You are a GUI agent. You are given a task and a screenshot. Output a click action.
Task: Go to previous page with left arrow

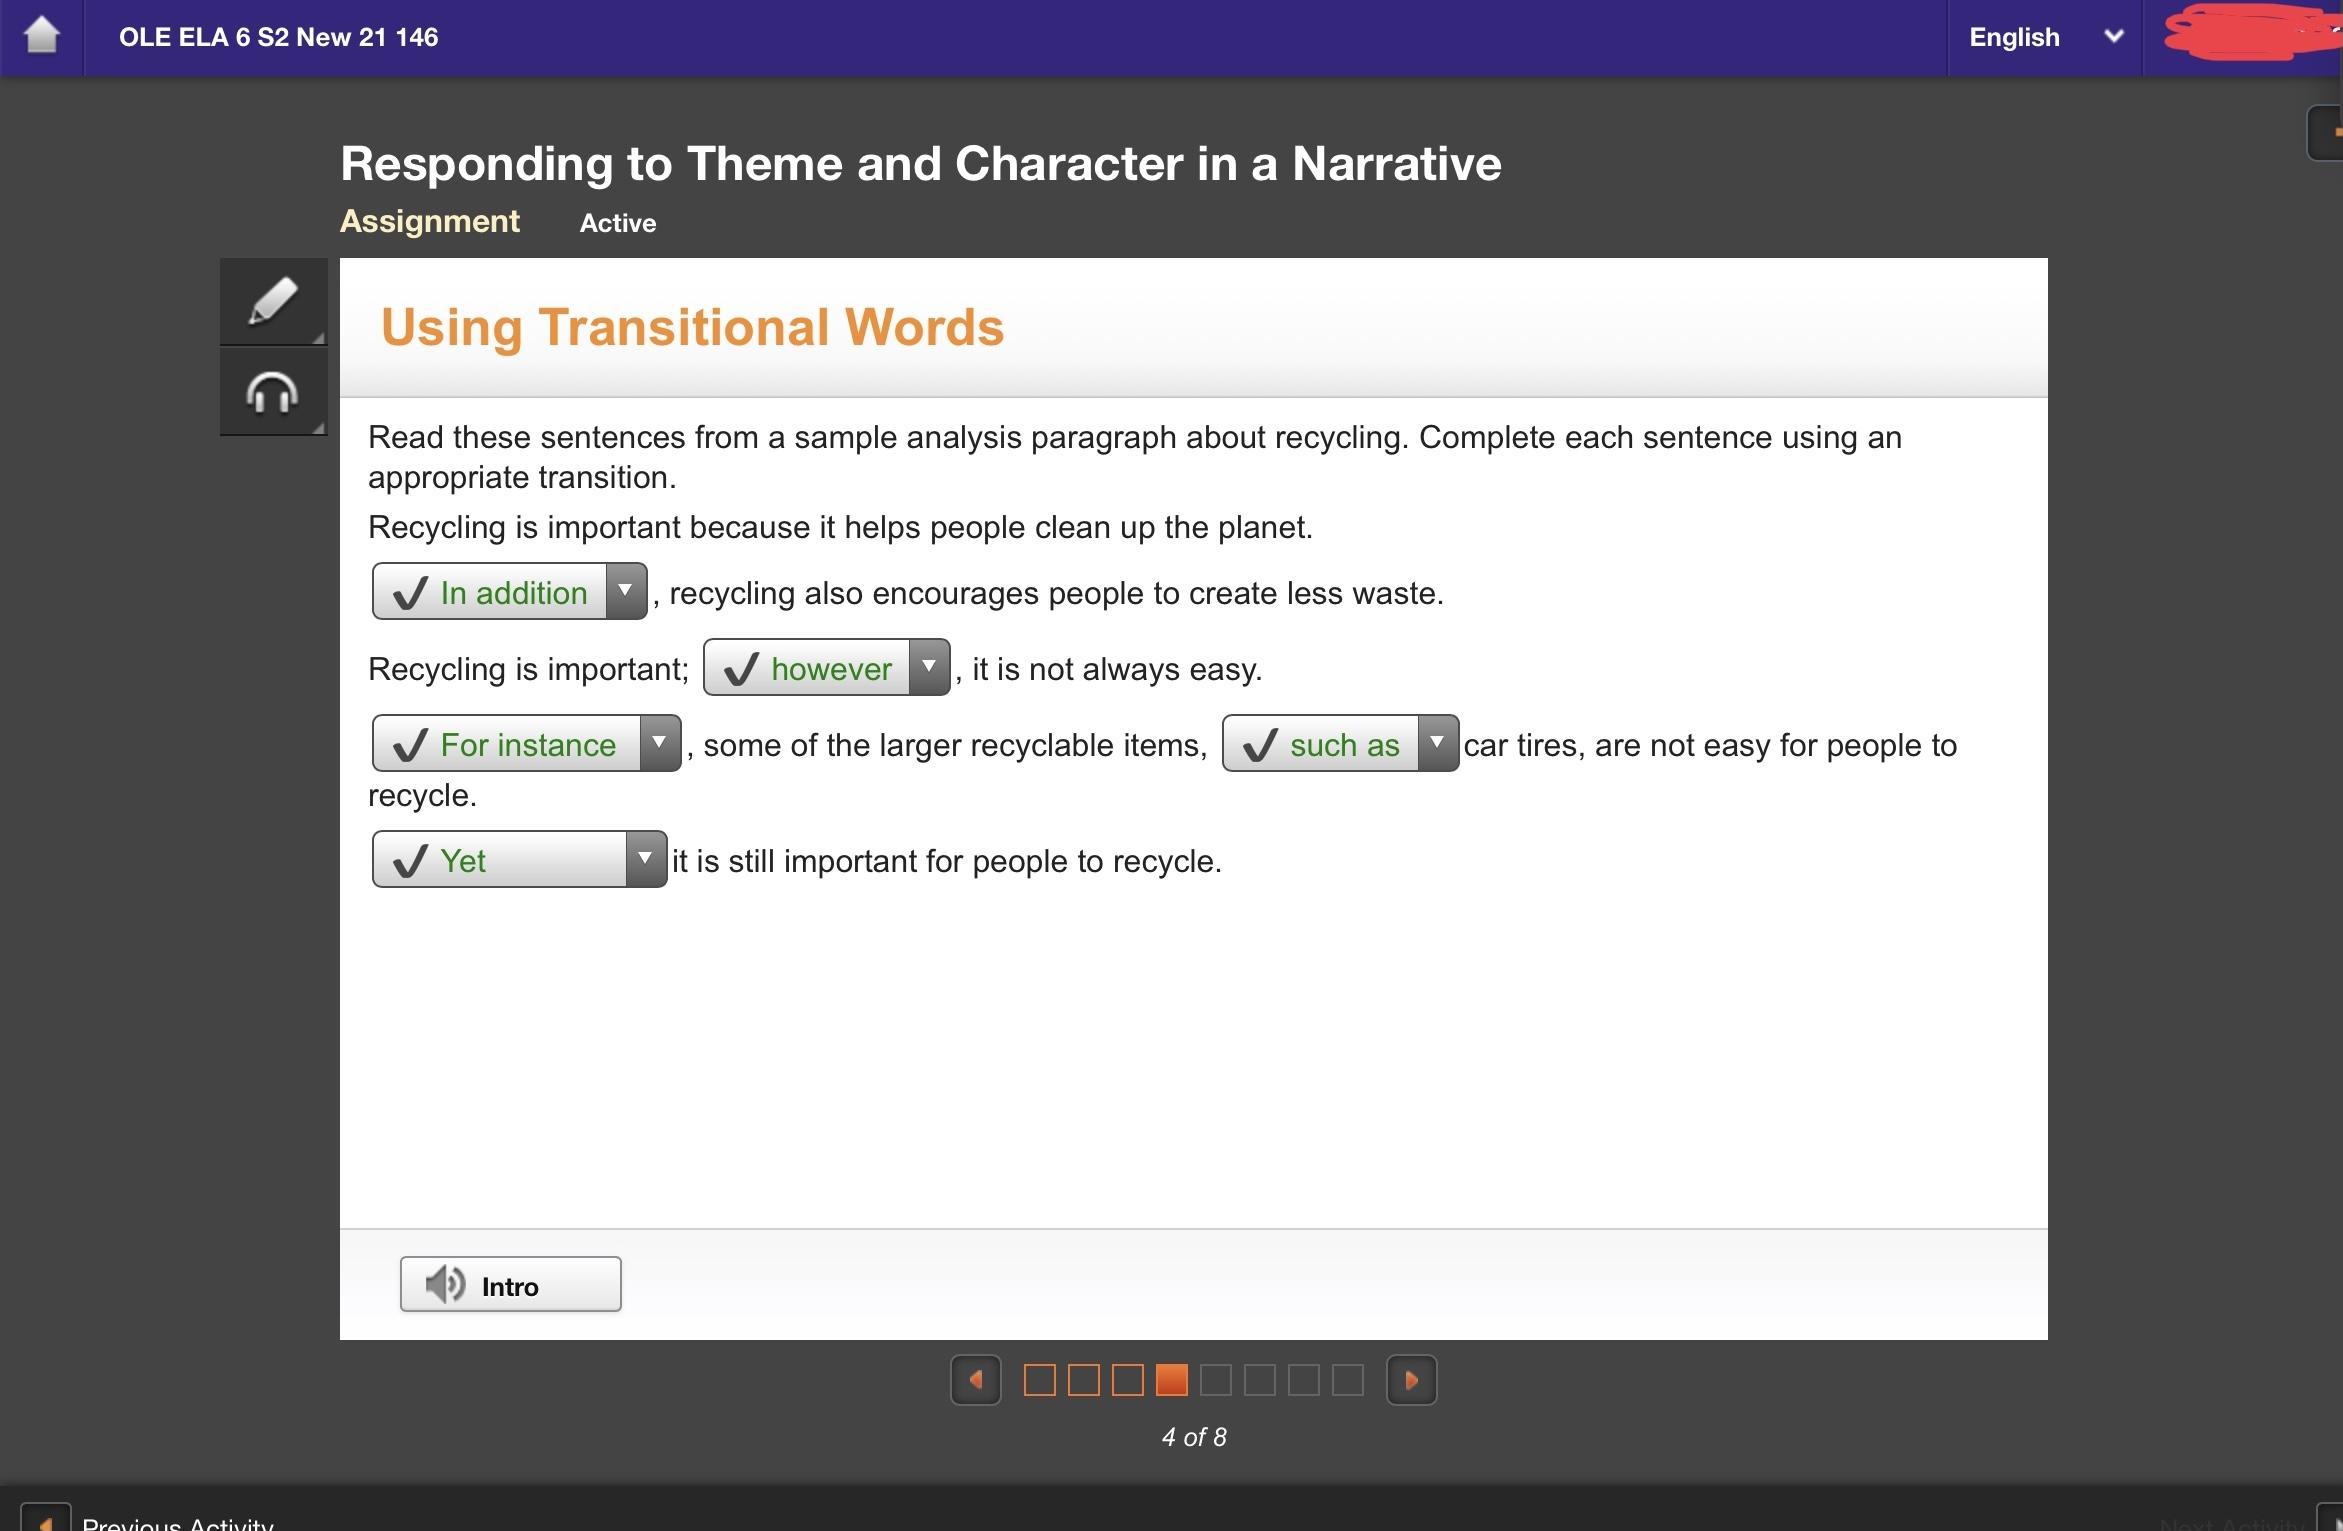[x=975, y=1380]
